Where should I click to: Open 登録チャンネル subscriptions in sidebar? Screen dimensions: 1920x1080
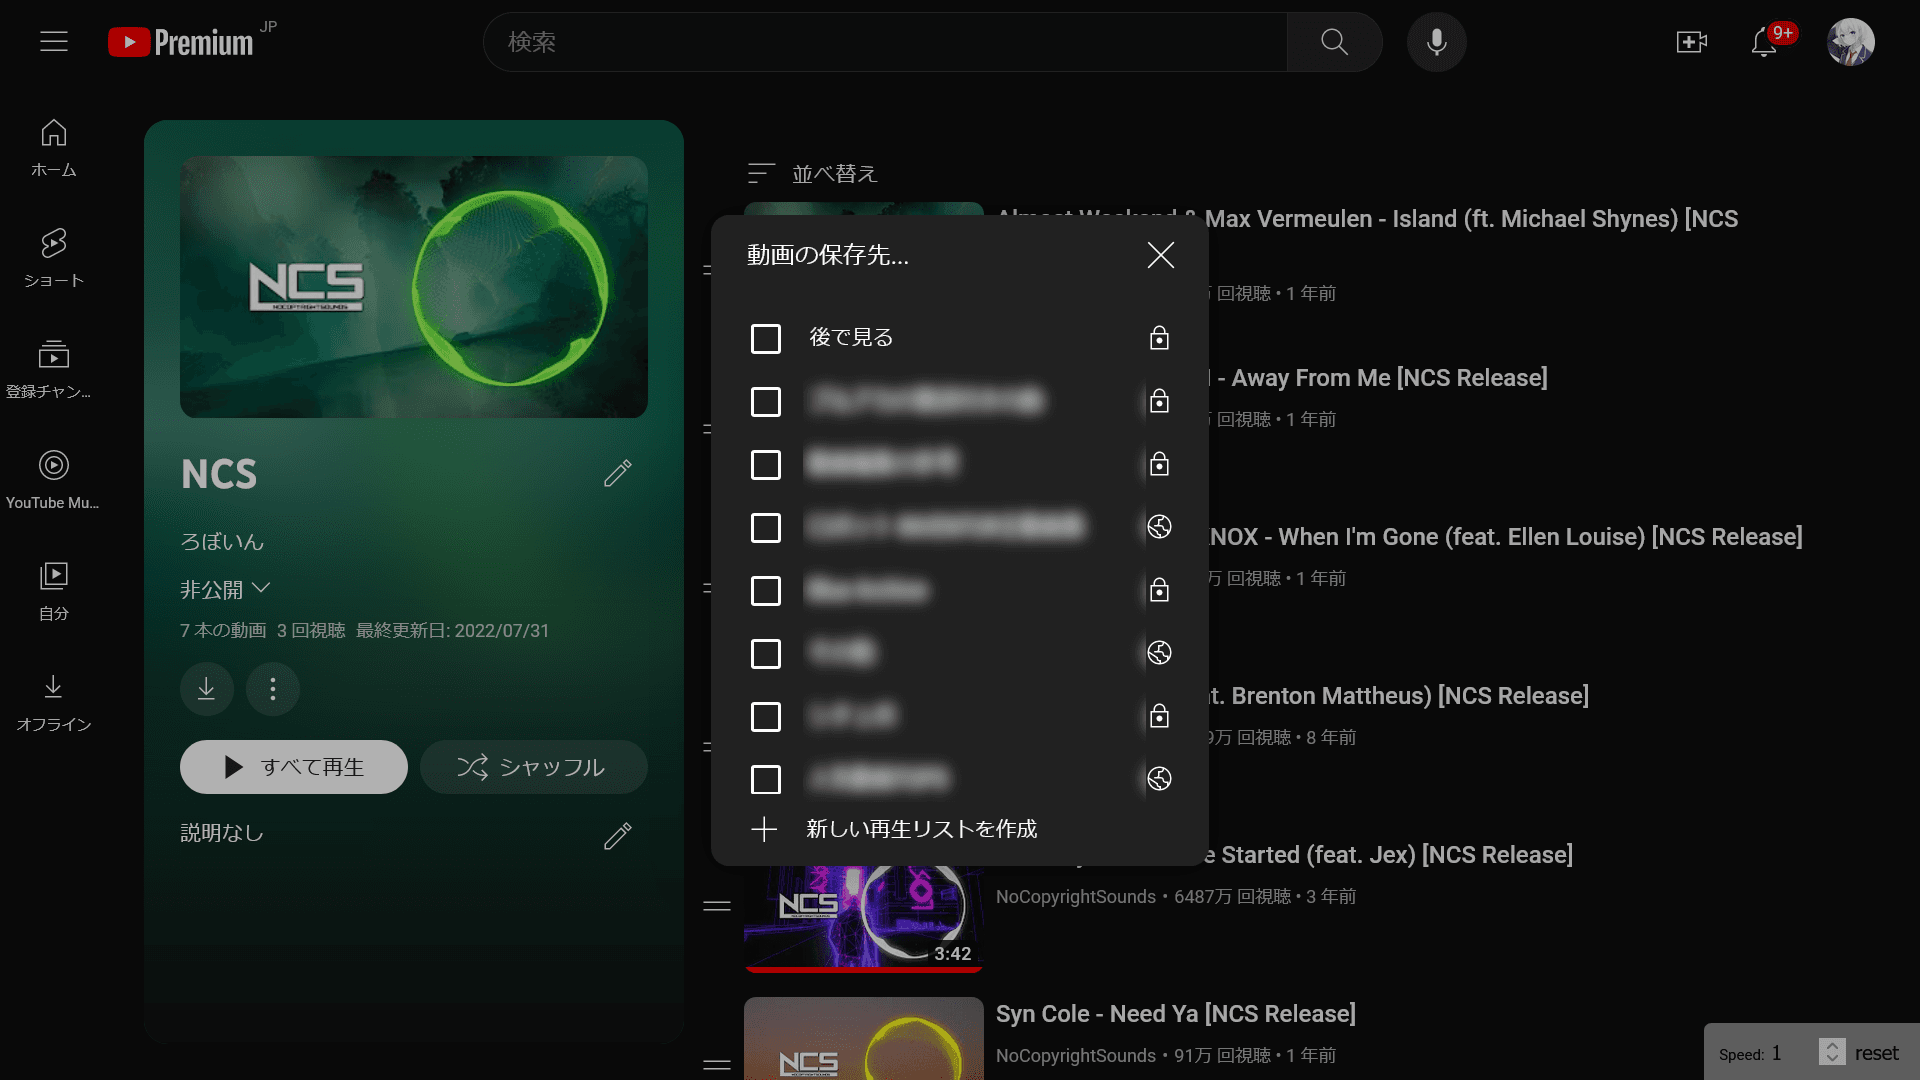pyautogui.click(x=54, y=370)
